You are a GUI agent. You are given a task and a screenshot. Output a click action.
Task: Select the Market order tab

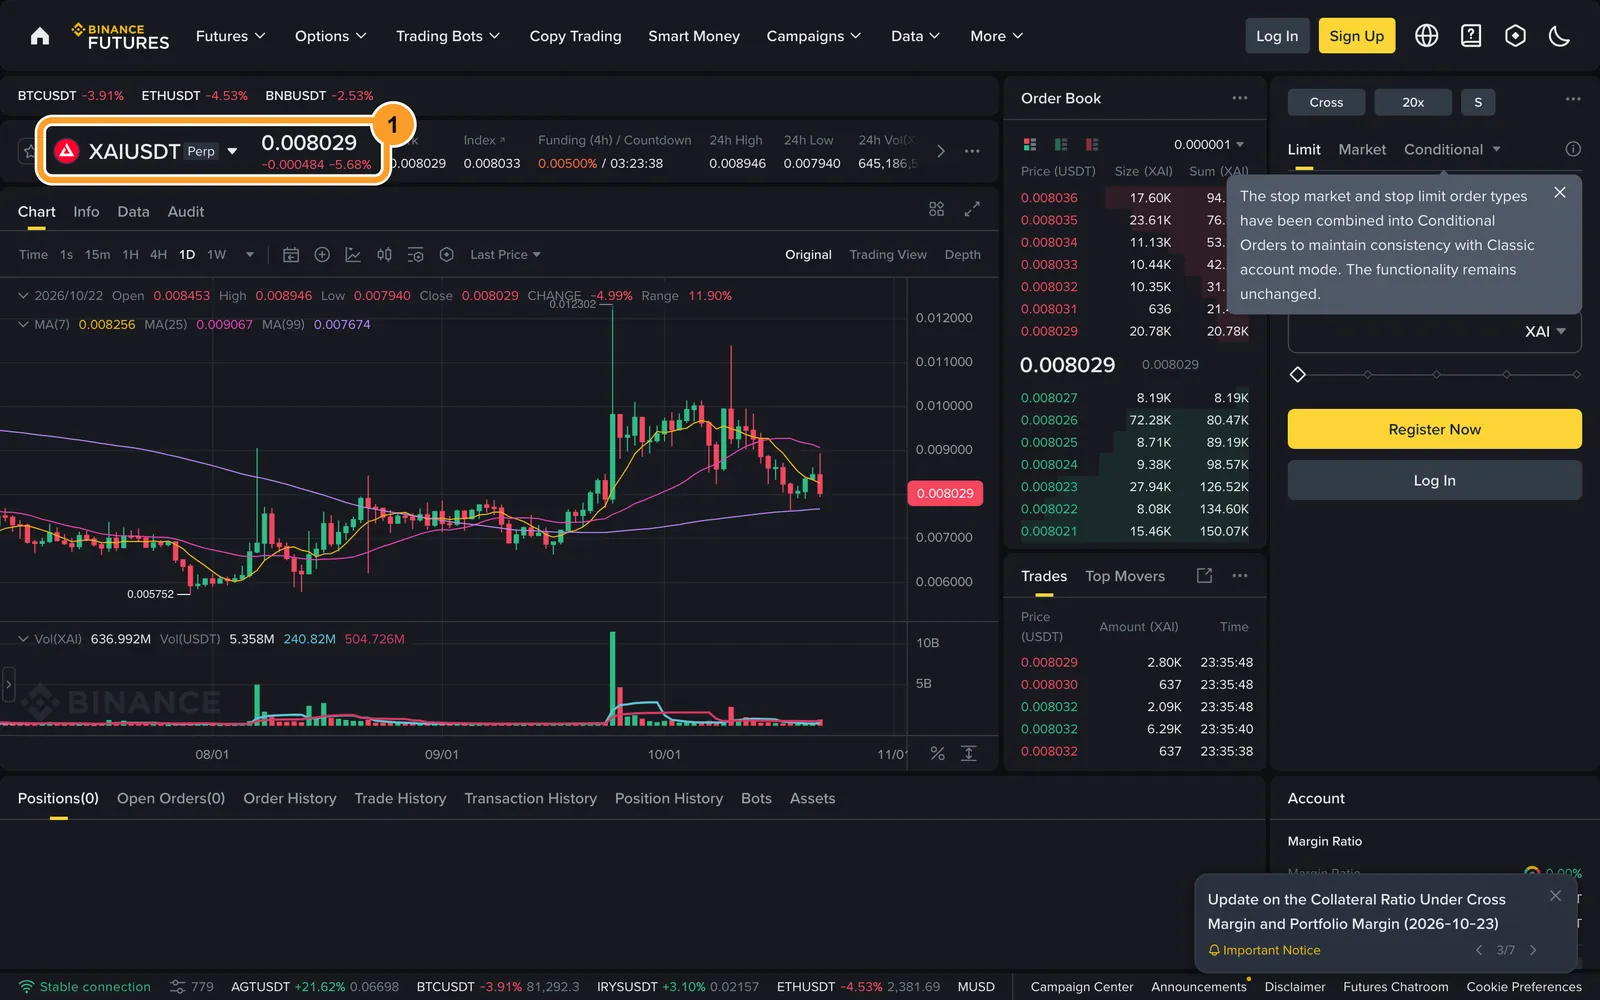tap(1362, 149)
